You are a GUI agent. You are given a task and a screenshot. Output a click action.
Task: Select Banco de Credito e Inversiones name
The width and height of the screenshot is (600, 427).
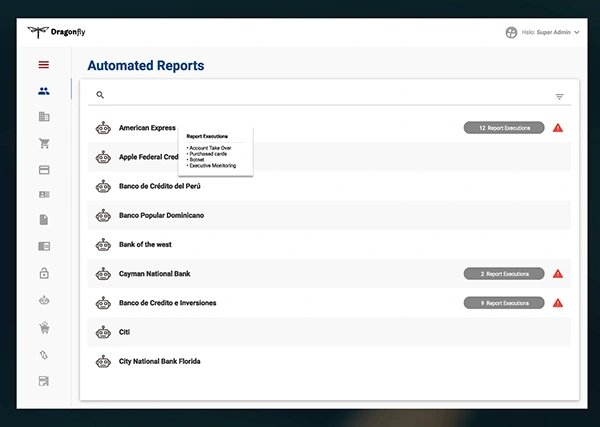coord(168,303)
